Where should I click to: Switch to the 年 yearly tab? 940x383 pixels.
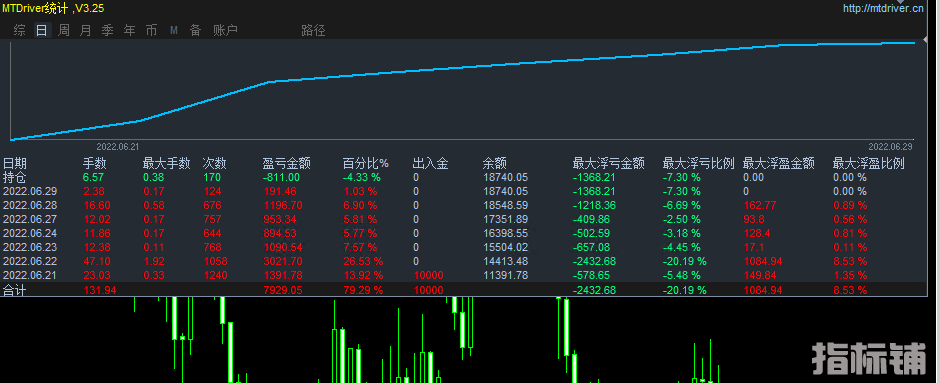(129, 31)
